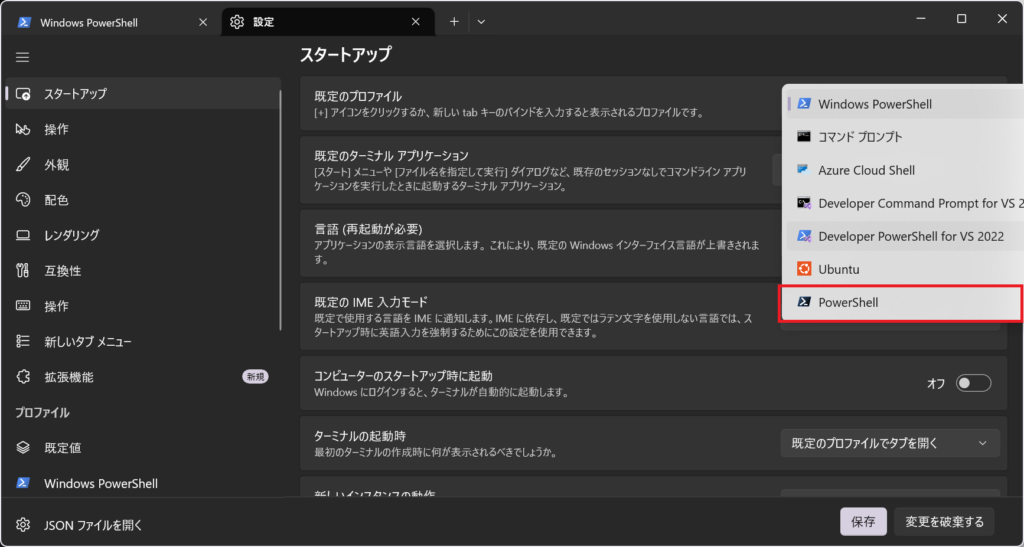Click the keyboard icon next to 操作
This screenshot has height=547, width=1024.
click(x=23, y=305)
